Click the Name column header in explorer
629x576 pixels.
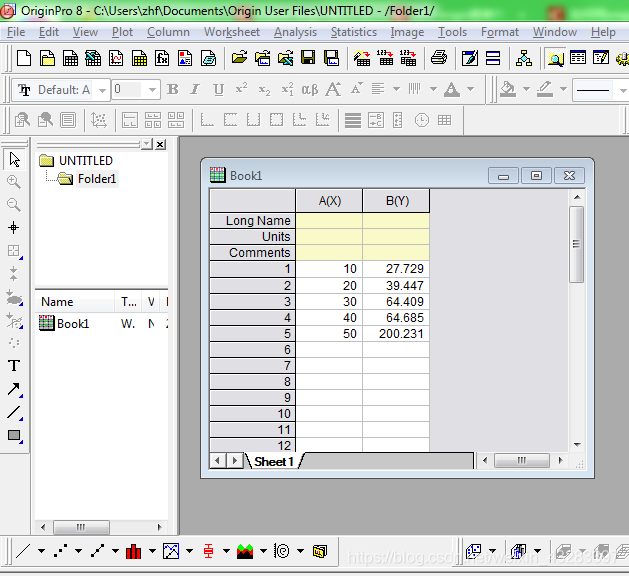(x=75, y=302)
